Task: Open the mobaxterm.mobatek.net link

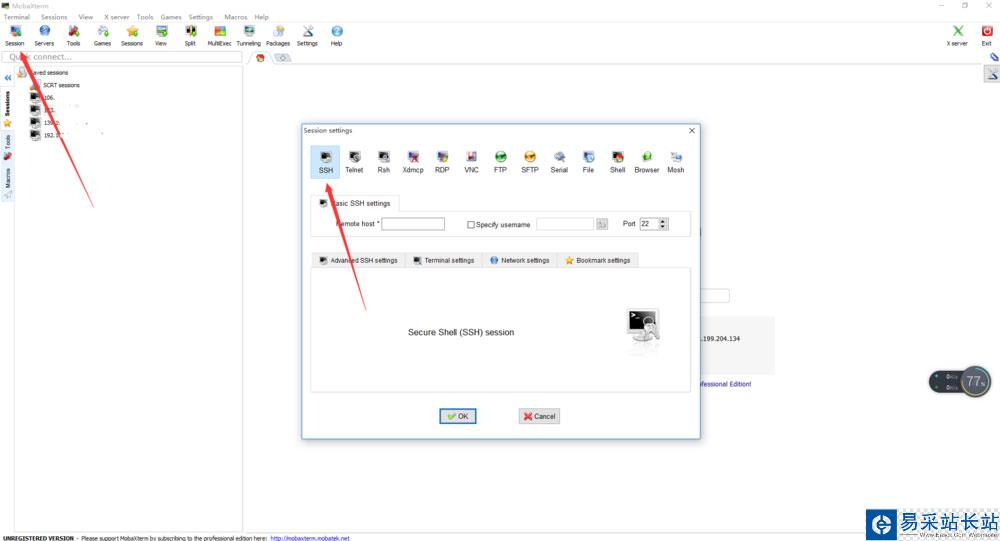Action: click(310, 538)
